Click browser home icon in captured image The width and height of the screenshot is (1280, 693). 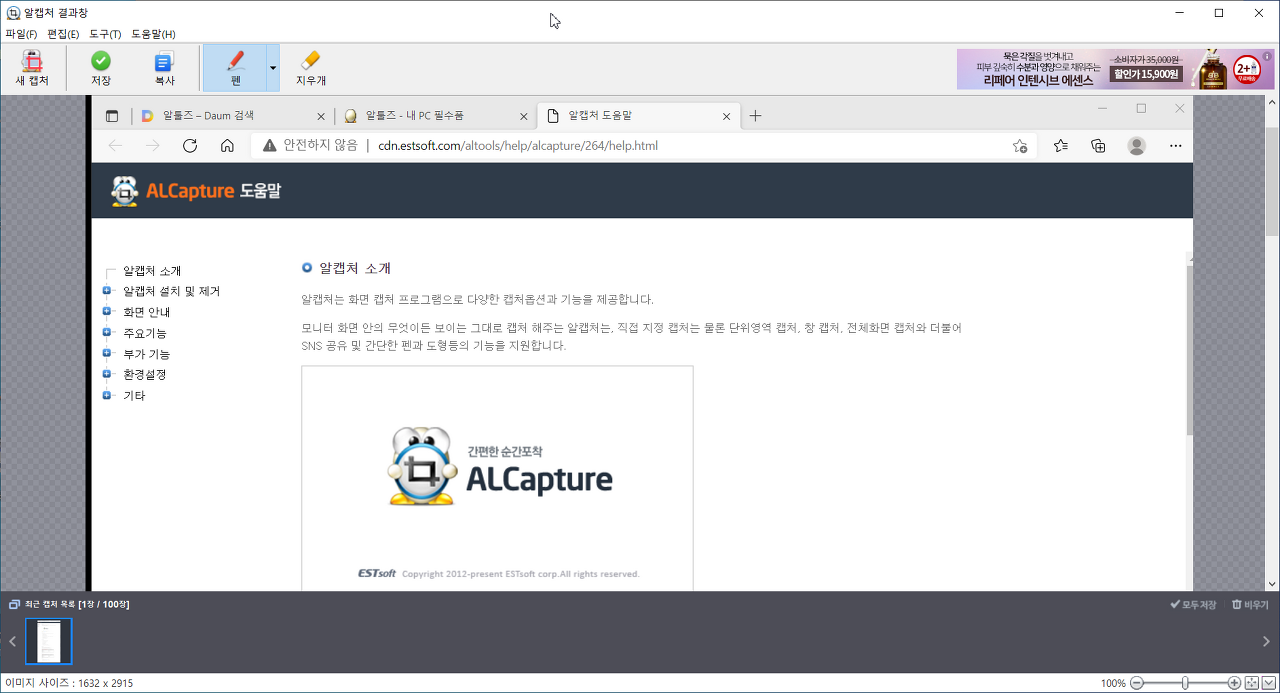[227, 146]
